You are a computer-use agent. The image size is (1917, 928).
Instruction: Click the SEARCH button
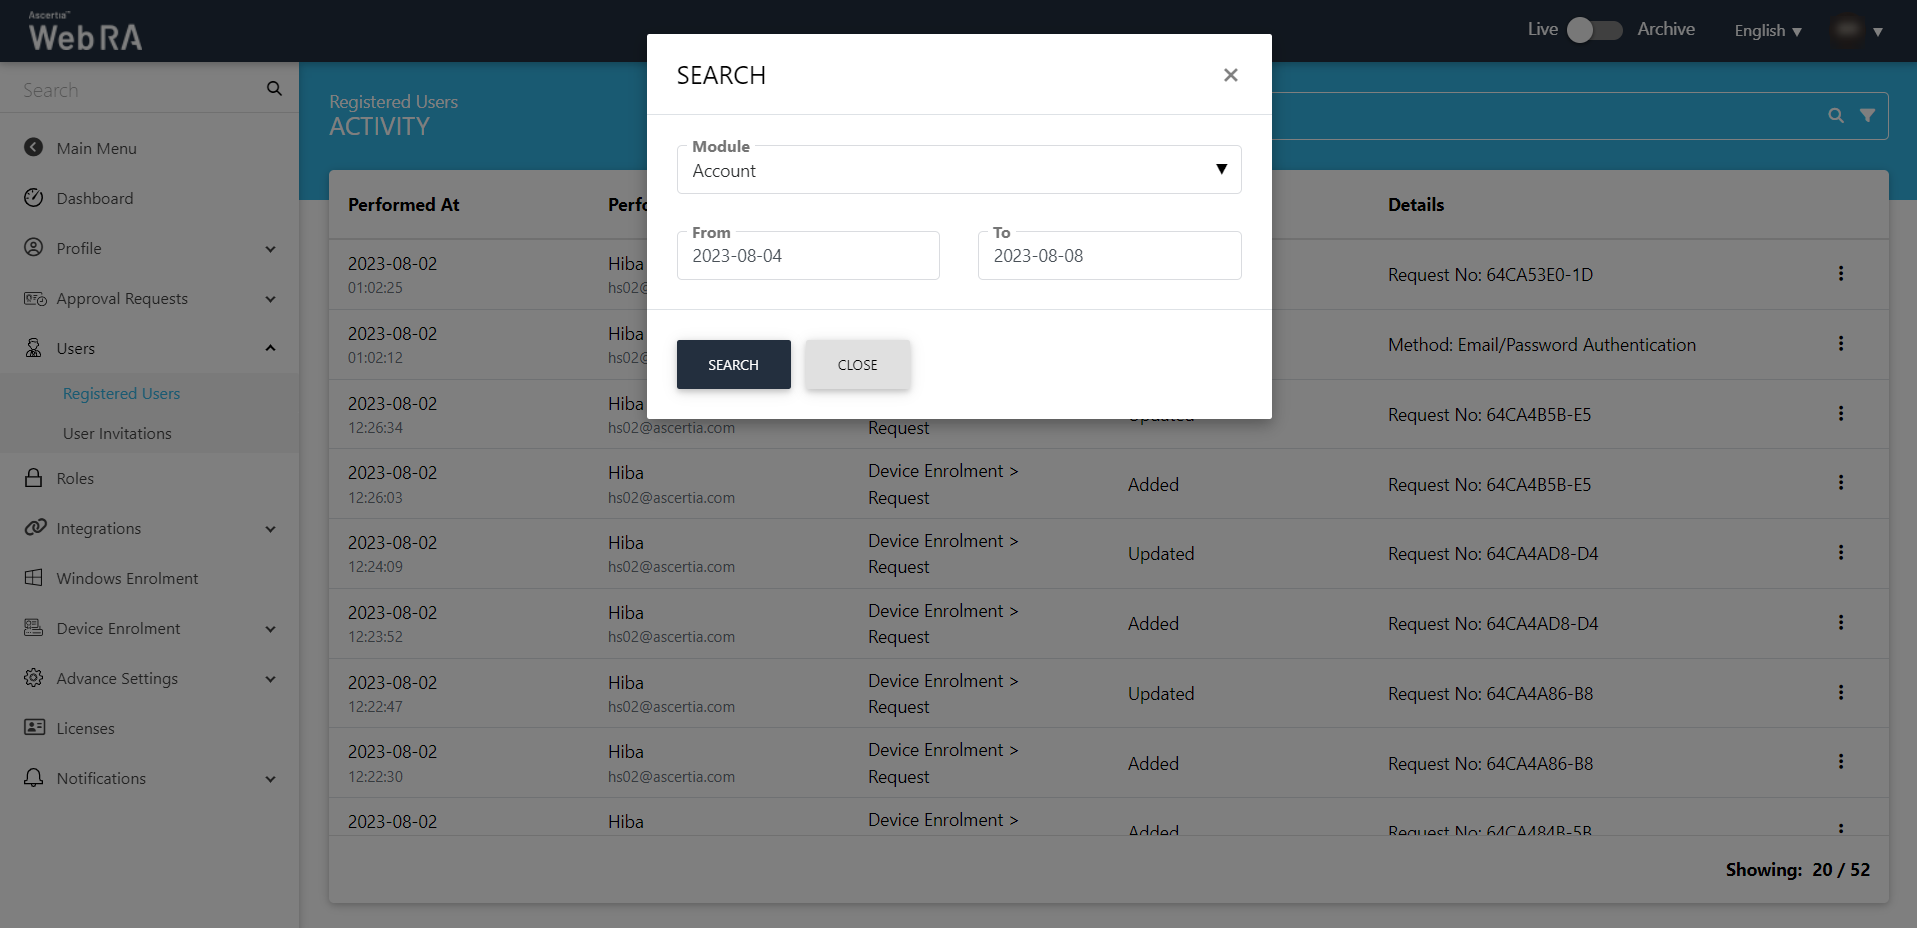point(733,365)
